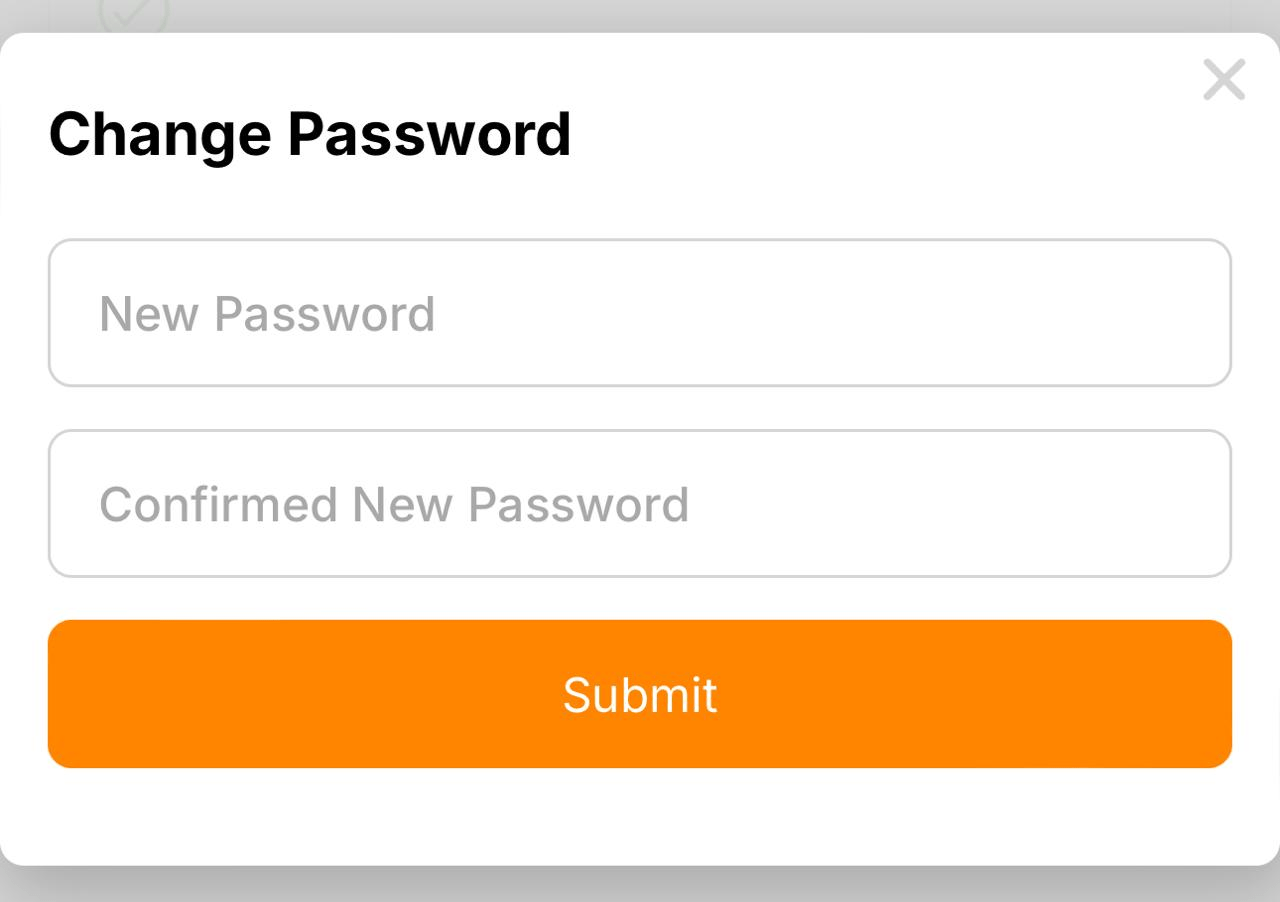Click the Change Password heading text
Screen dimensions: 1280x902
coord(309,134)
